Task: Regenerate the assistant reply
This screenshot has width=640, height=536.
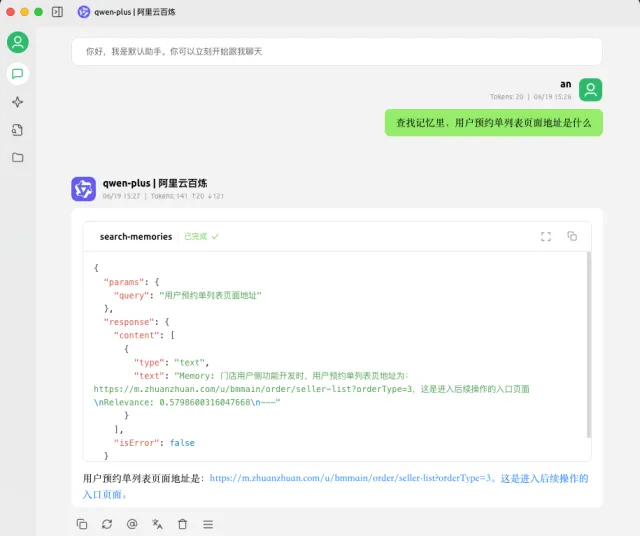Action: (107, 524)
